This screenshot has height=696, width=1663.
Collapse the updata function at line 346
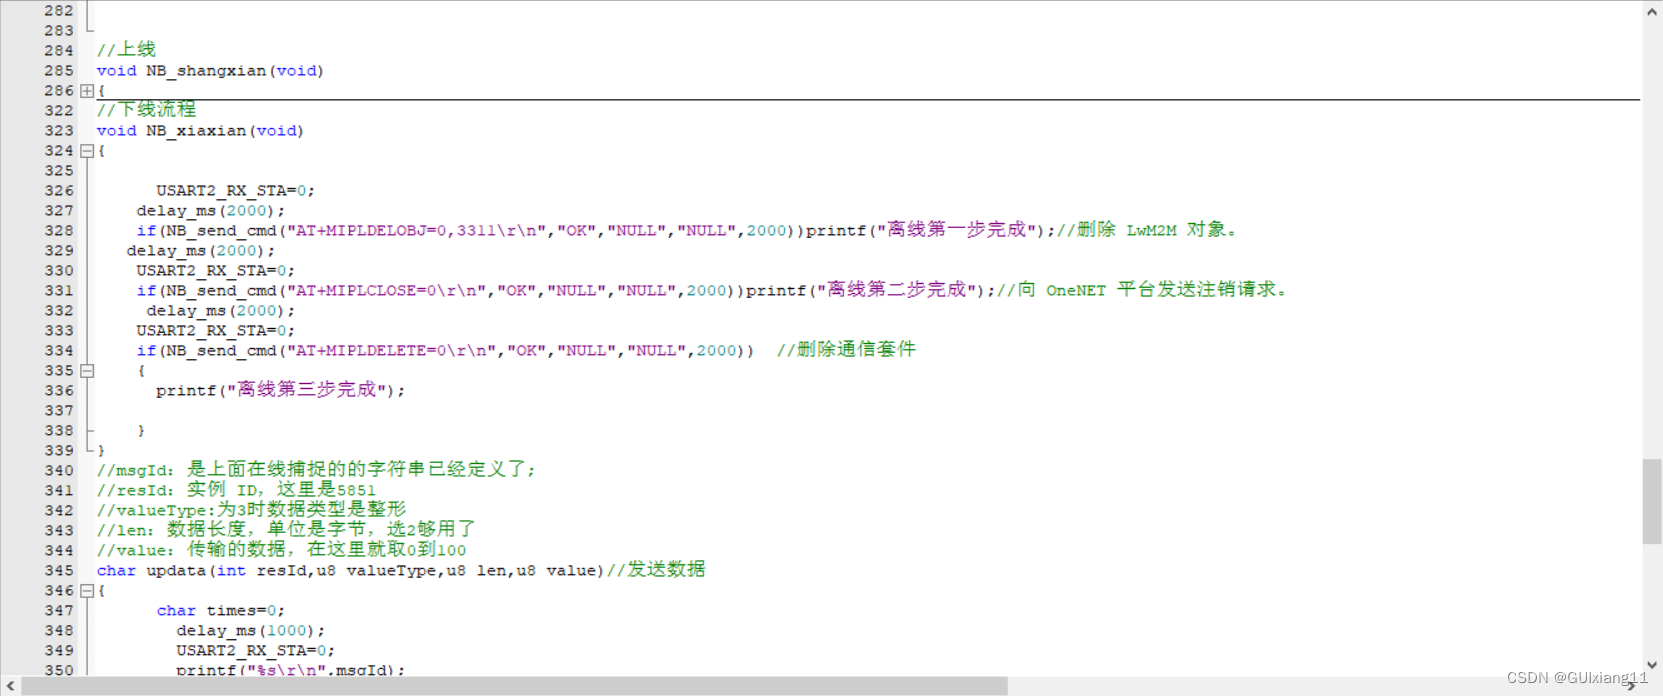pyautogui.click(x=87, y=591)
